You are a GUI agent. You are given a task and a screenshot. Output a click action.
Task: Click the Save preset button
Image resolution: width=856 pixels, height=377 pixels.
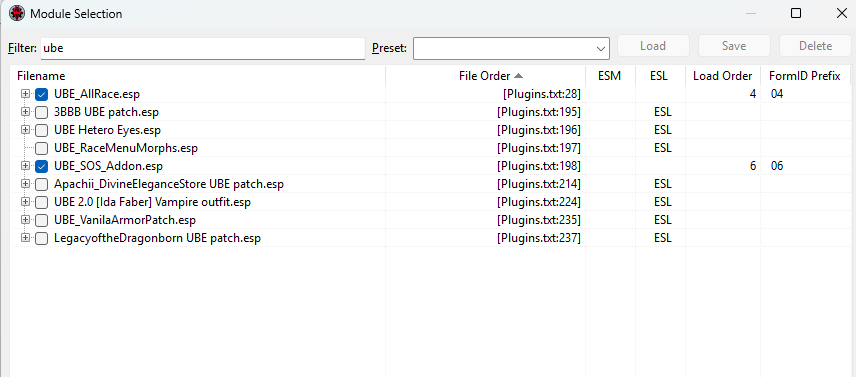point(734,46)
